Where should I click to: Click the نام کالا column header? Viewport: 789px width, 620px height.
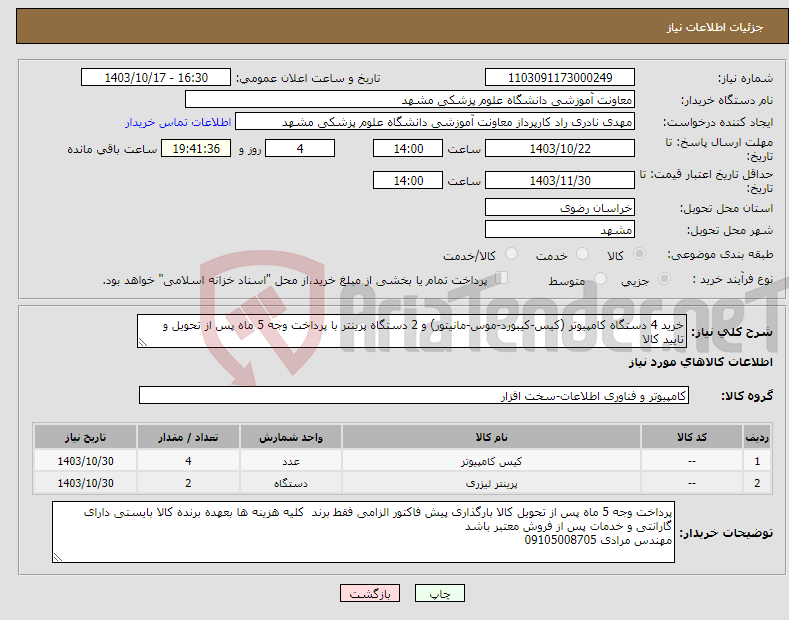tap(491, 437)
